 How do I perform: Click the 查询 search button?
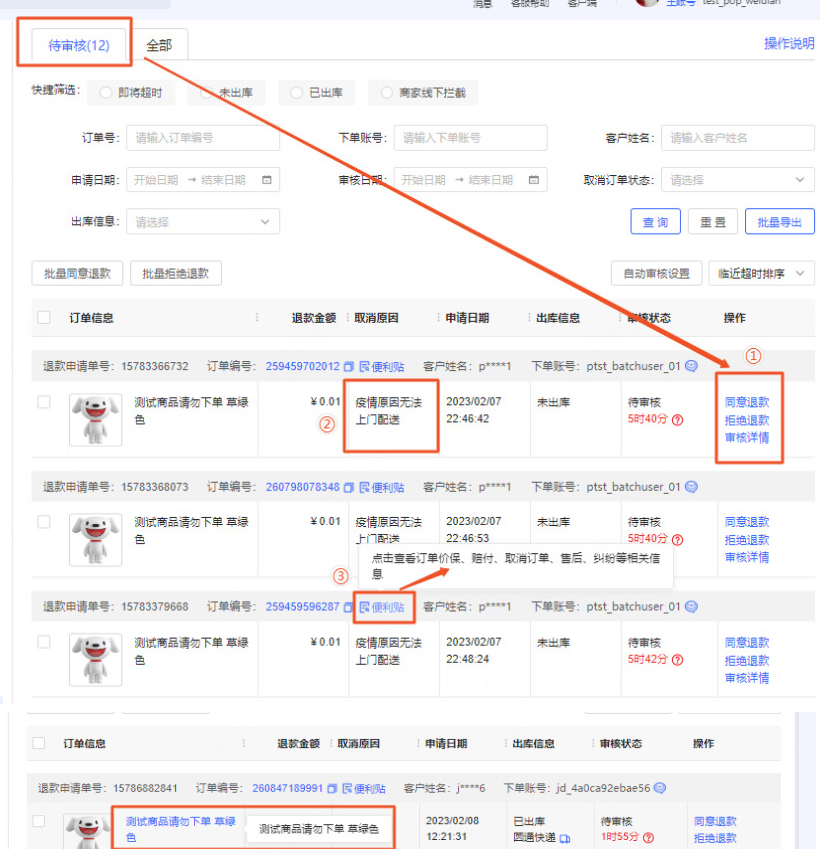[x=655, y=223]
